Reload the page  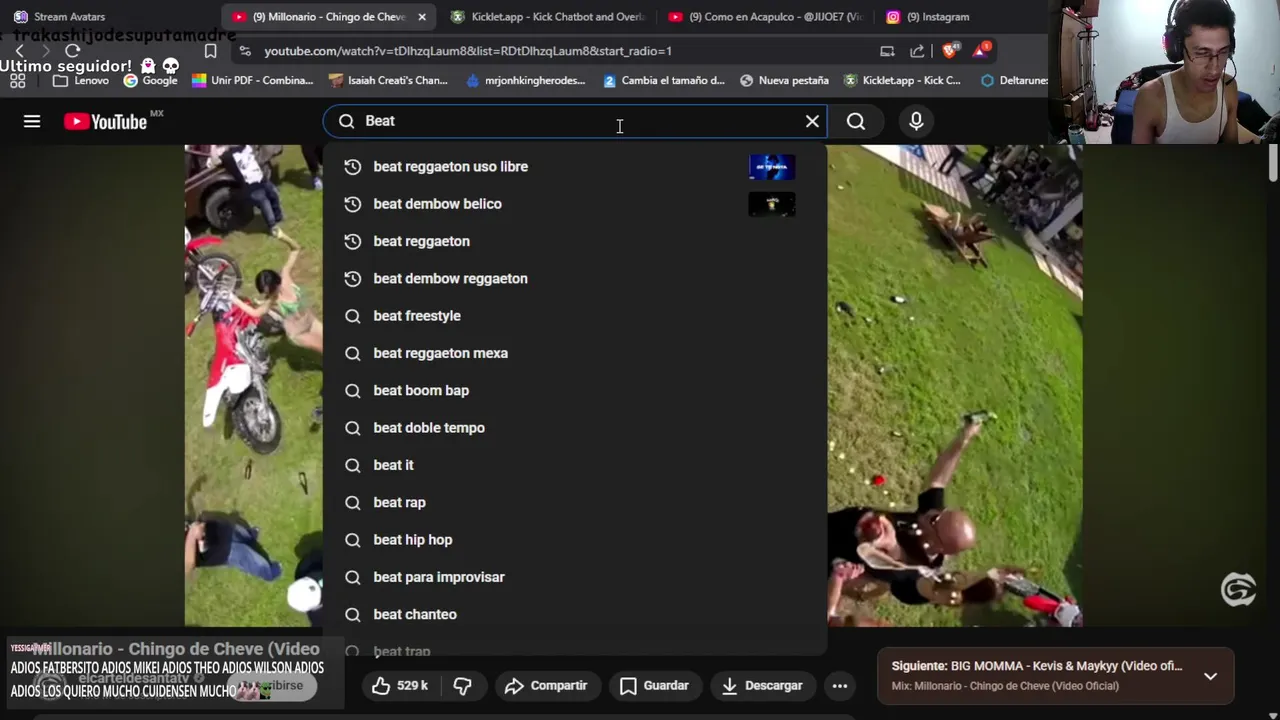tap(72, 51)
